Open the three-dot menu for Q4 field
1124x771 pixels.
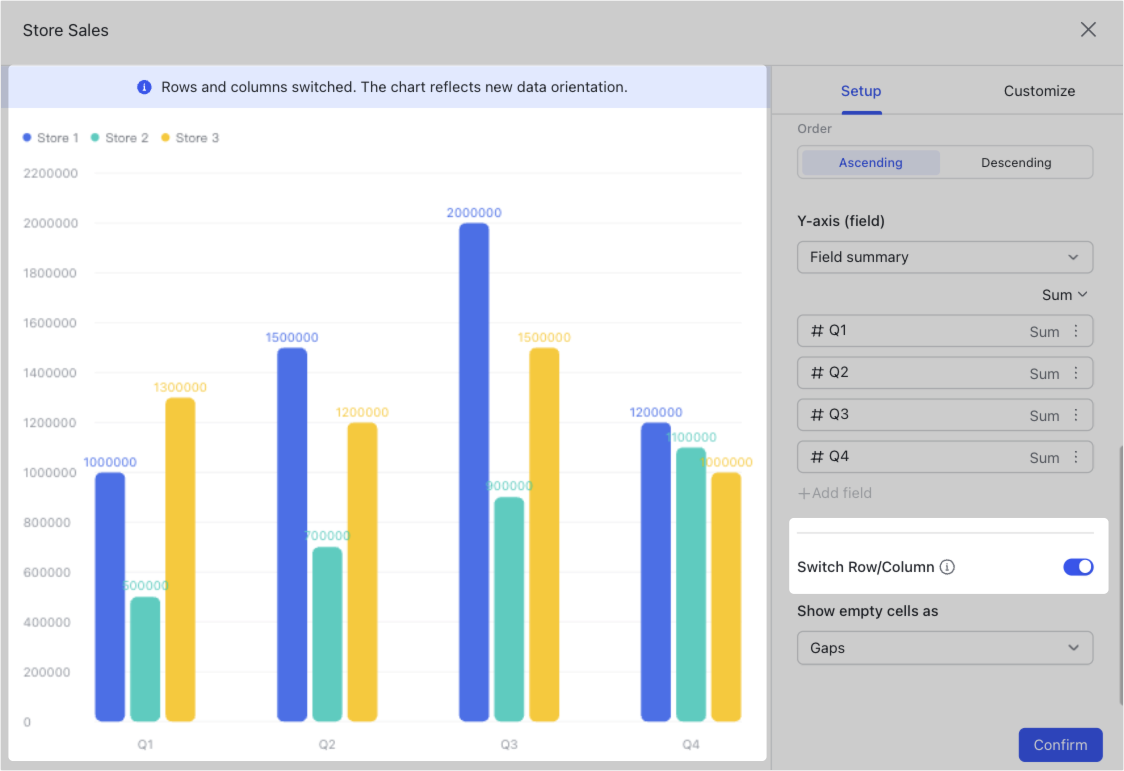click(1075, 456)
